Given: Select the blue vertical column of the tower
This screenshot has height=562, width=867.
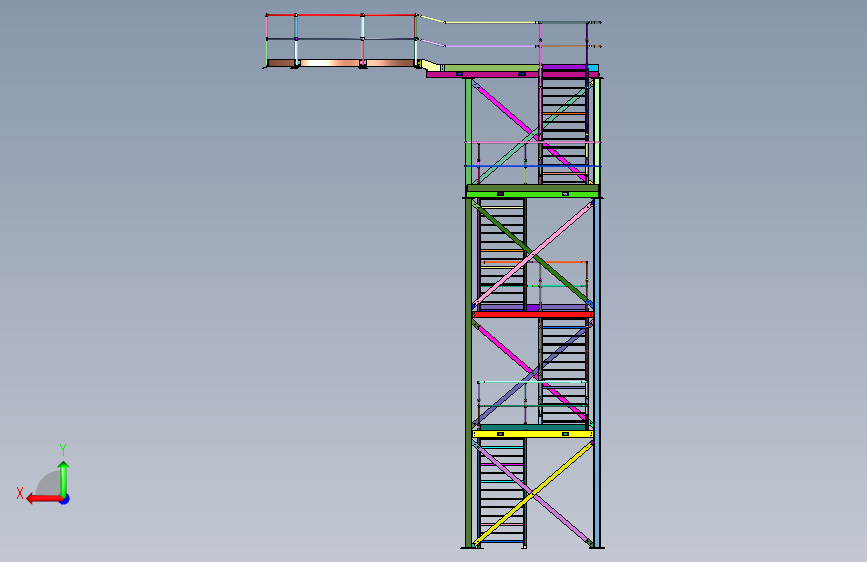Looking at the screenshot, I should pyautogui.click(x=597, y=371).
